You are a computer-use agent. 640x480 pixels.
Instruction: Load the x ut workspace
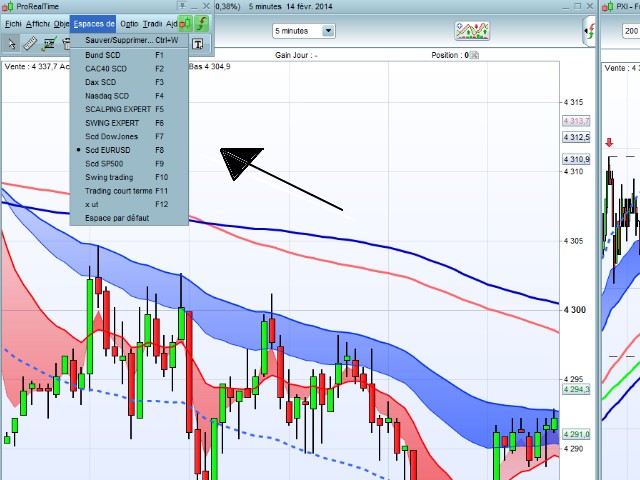(x=129, y=204)
